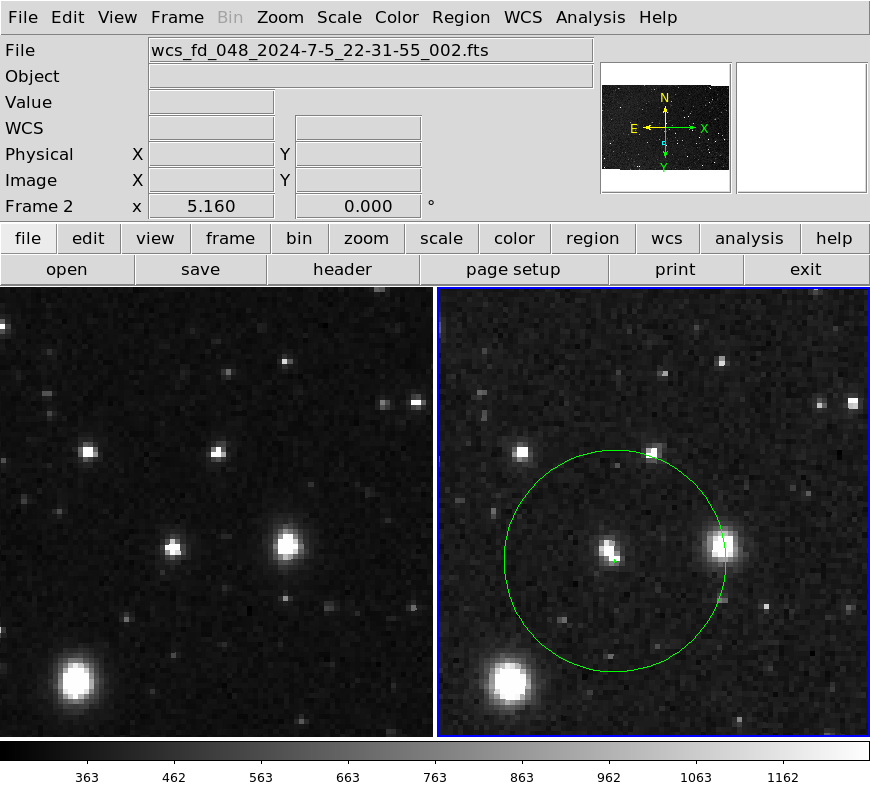
Task: Select the 'wcs' buttonbar tab
Action: click(667, 239)
